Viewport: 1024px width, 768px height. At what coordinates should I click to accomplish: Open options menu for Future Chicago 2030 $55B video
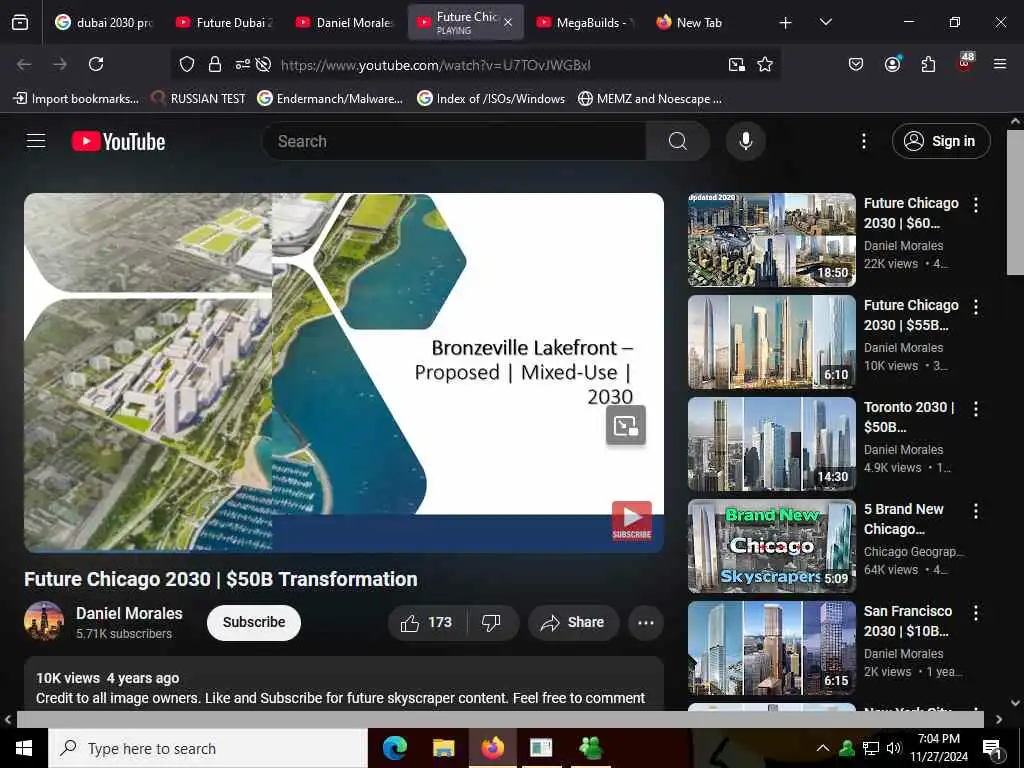coord(976,307)
